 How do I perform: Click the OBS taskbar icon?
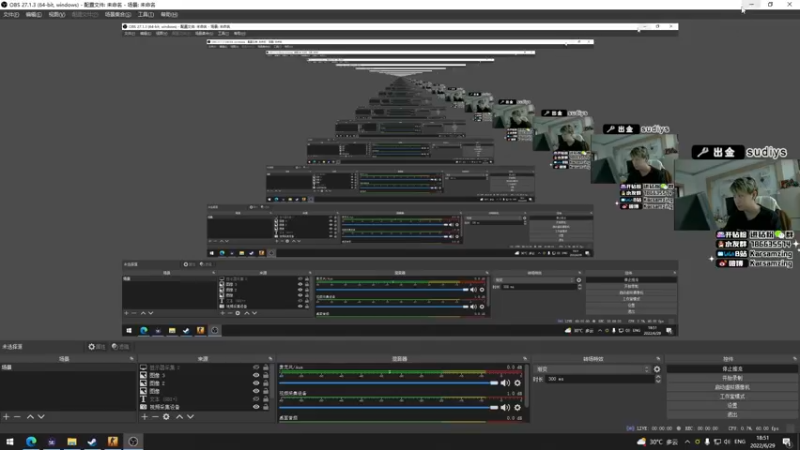tap(133, 441)
